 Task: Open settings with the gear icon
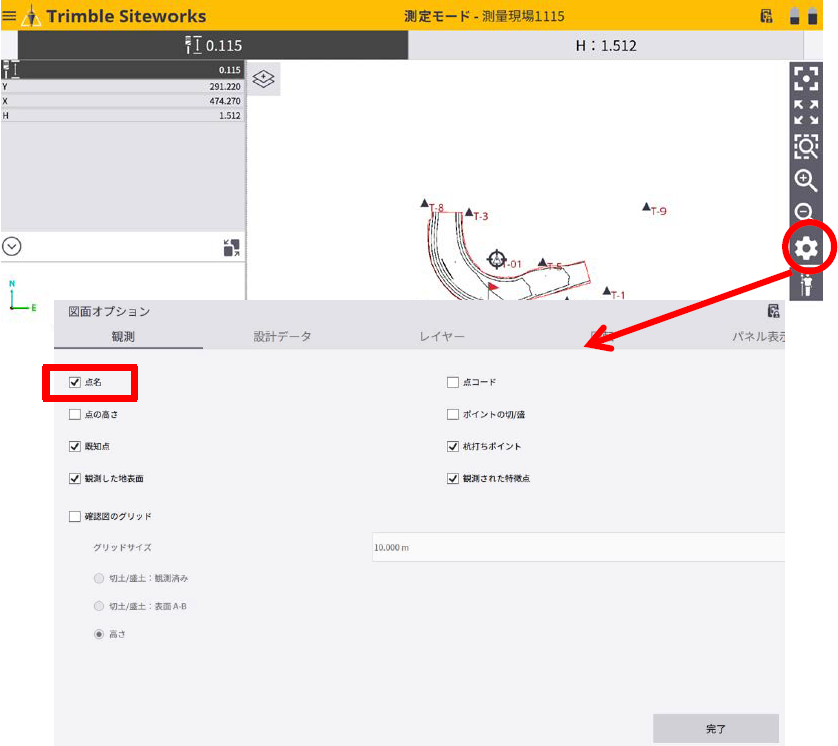click(806, 248)
